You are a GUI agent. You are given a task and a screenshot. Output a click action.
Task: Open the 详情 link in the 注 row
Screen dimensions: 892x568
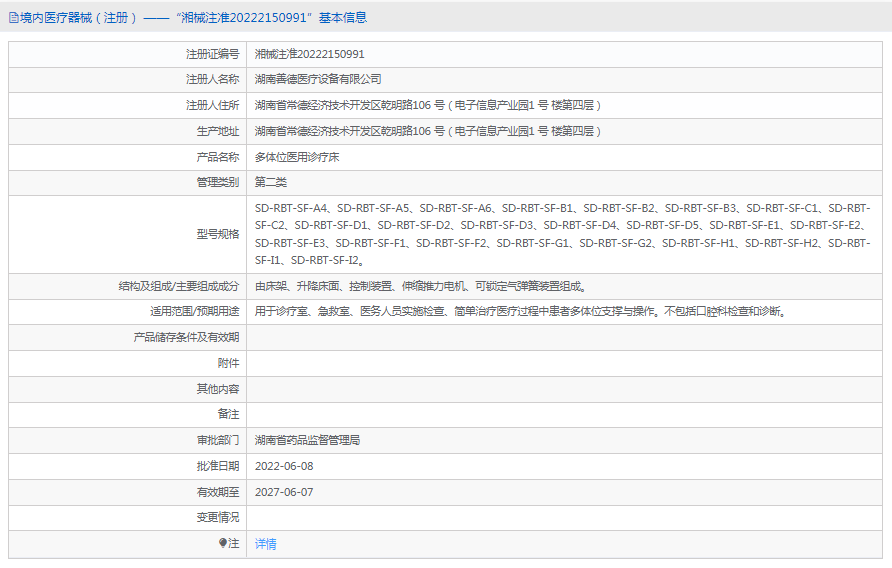click(x=265, y=544)
